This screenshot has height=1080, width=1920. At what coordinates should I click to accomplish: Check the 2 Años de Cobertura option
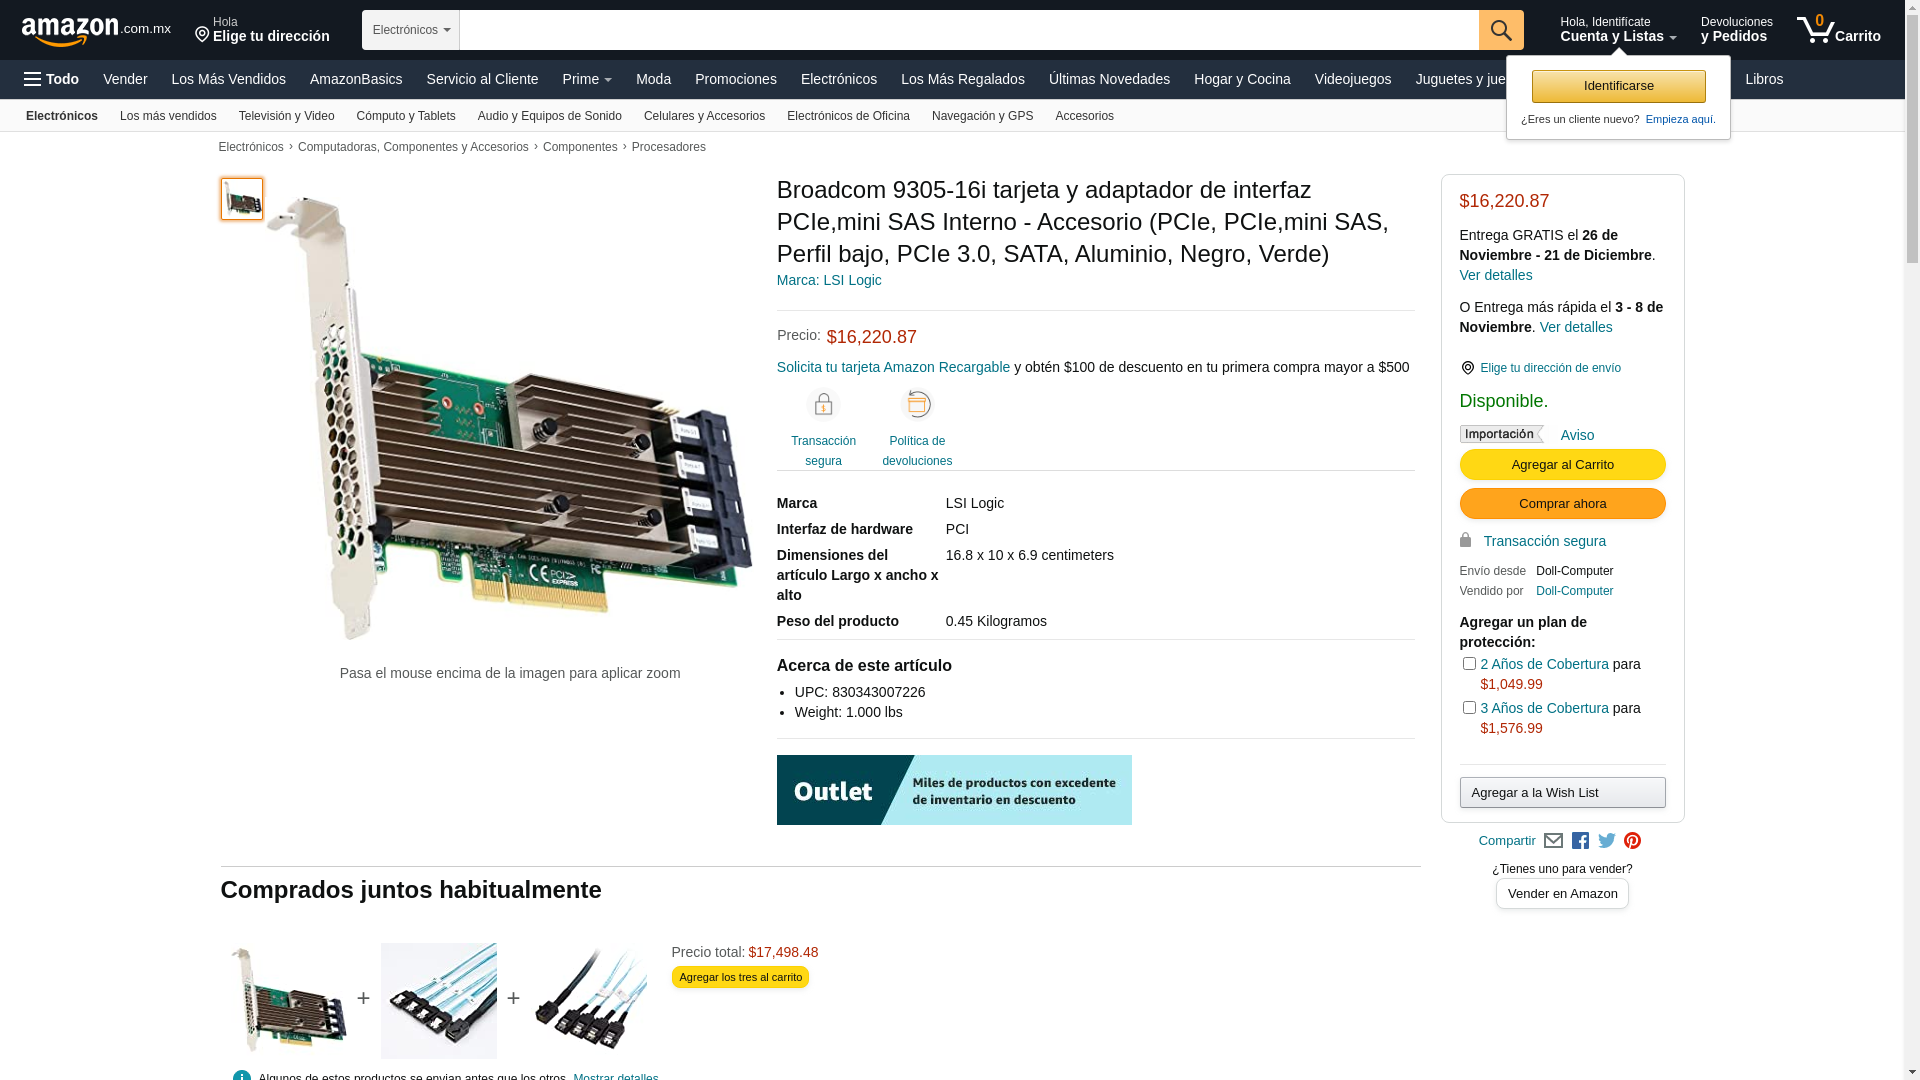click(1469, 664)
